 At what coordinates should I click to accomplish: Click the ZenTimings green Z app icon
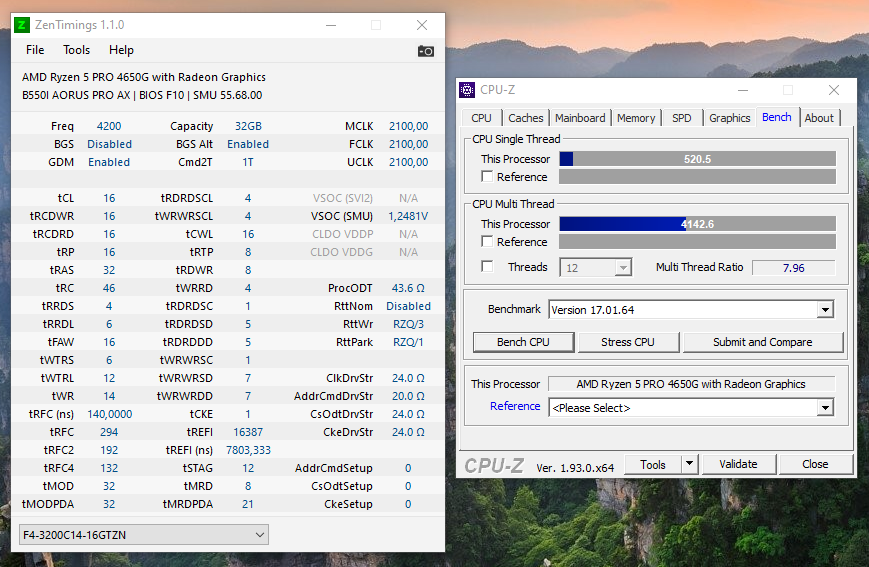pos(22,25)
